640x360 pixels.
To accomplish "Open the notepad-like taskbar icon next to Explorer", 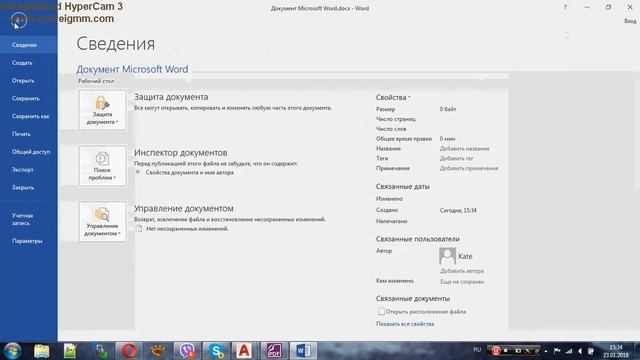I will tap(70, 351).
